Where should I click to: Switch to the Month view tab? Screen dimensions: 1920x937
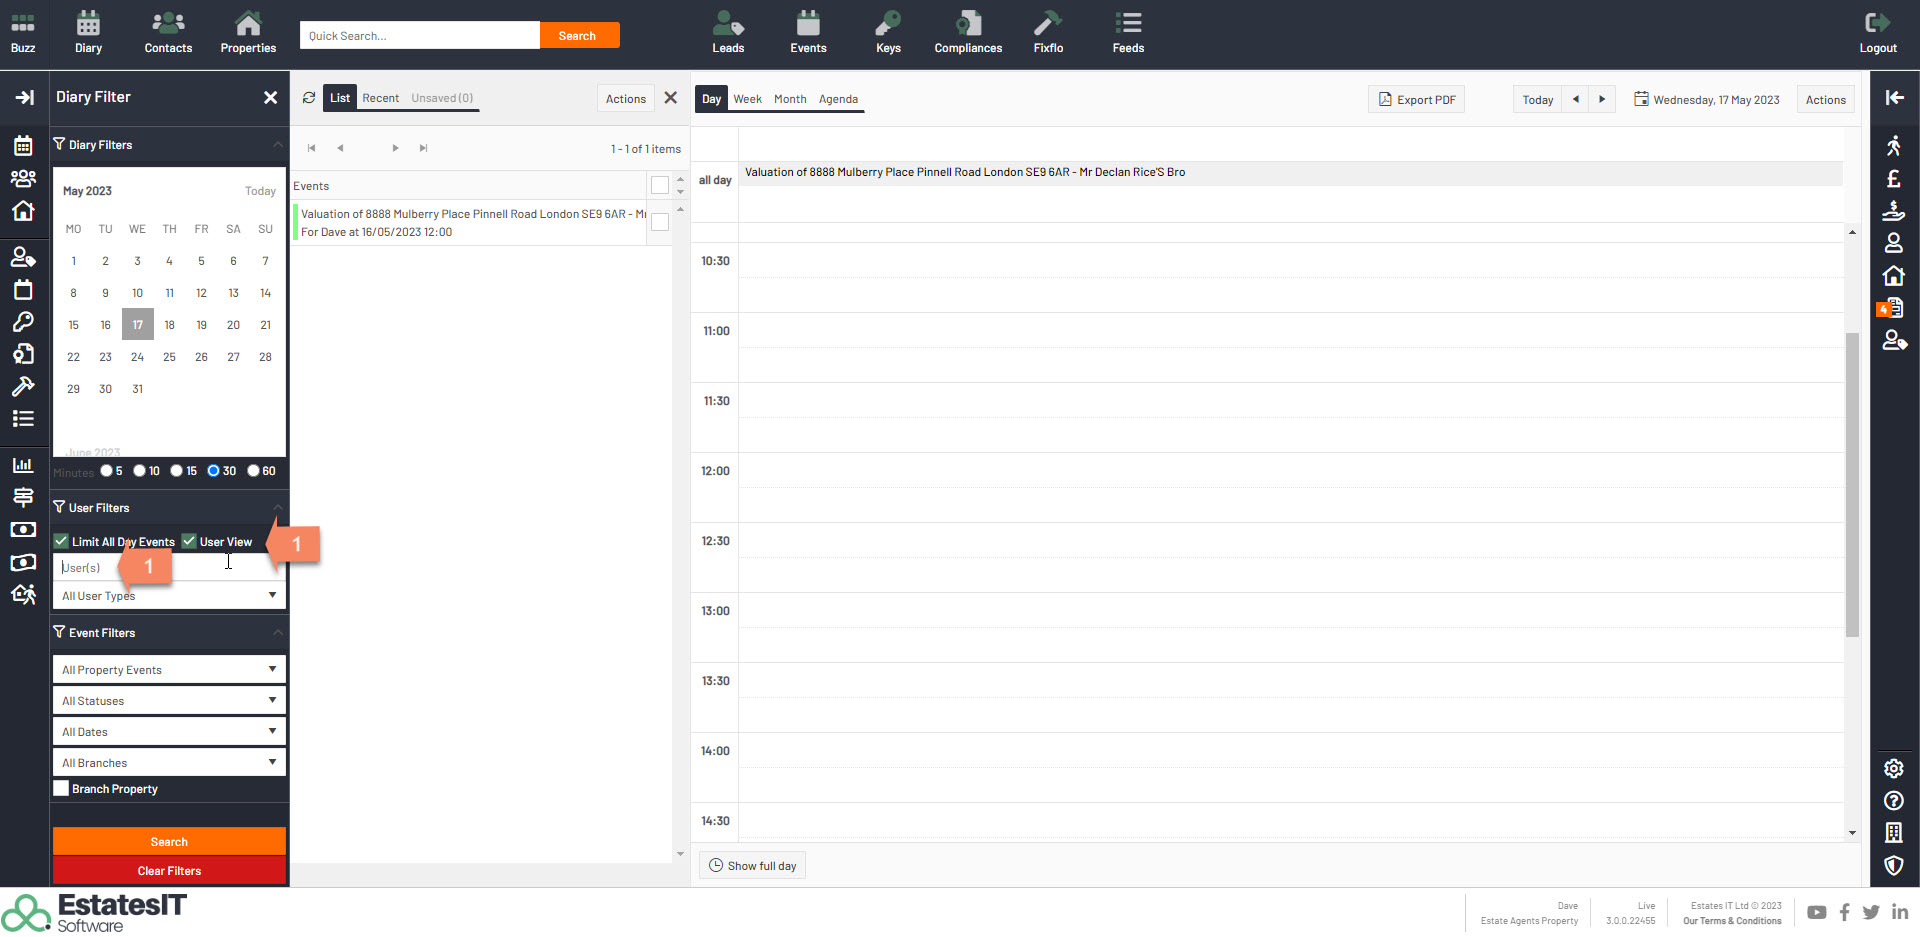click(790, 99)
